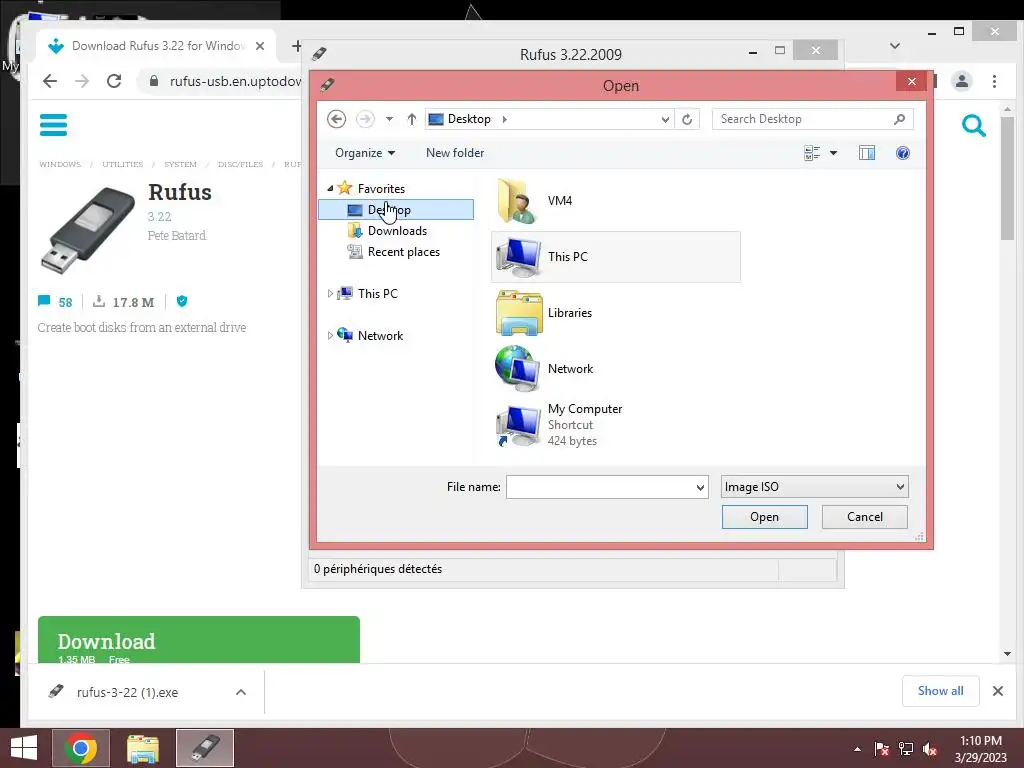Select Desktop under Favorites
This screenshot has width=1024, height=768.
pyautogui.click(x=396, y=210)
